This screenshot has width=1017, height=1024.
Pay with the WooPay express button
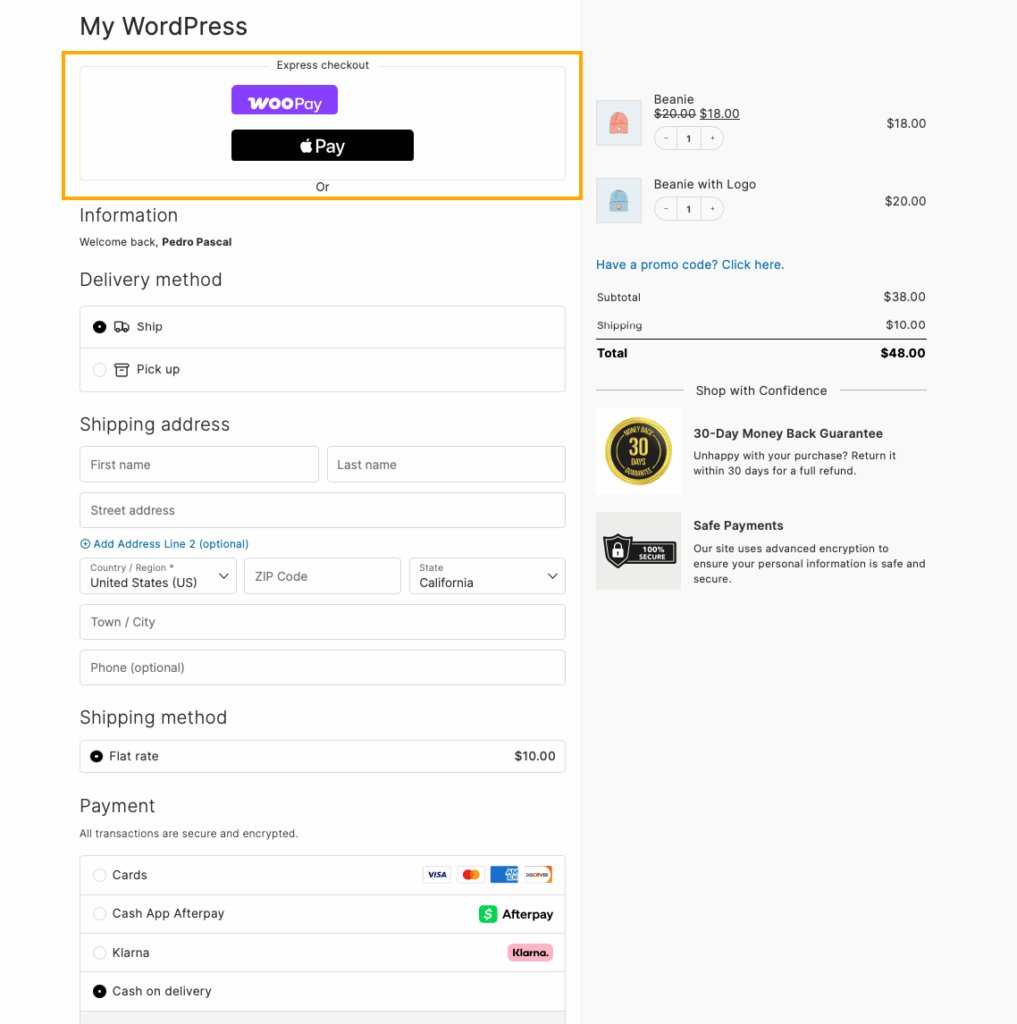click(284, 100)
